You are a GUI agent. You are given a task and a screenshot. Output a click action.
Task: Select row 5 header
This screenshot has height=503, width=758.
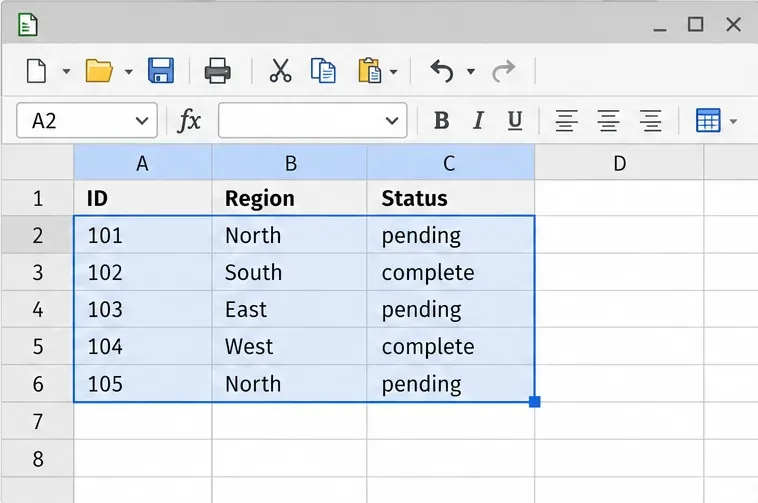[x=38, y=346]
